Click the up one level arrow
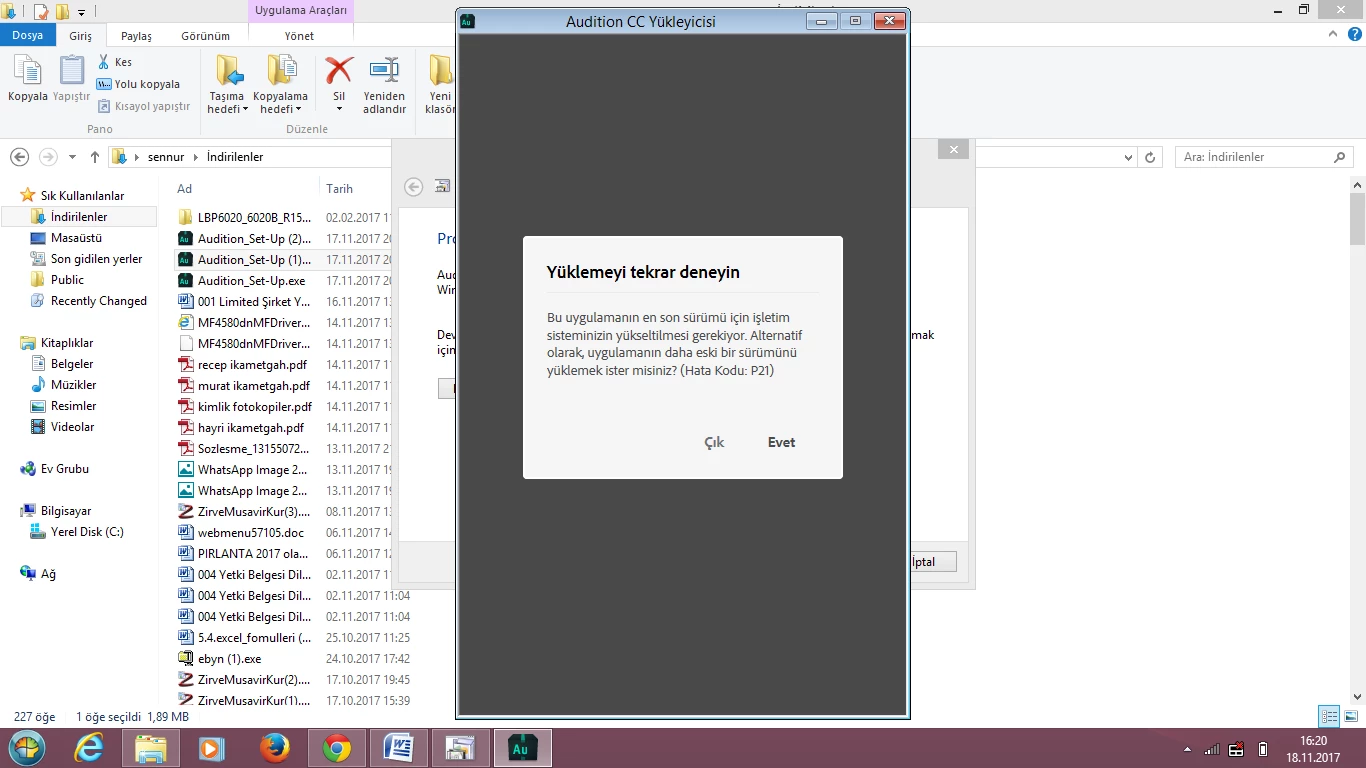The image size is (1366, 768). (95, 157)
